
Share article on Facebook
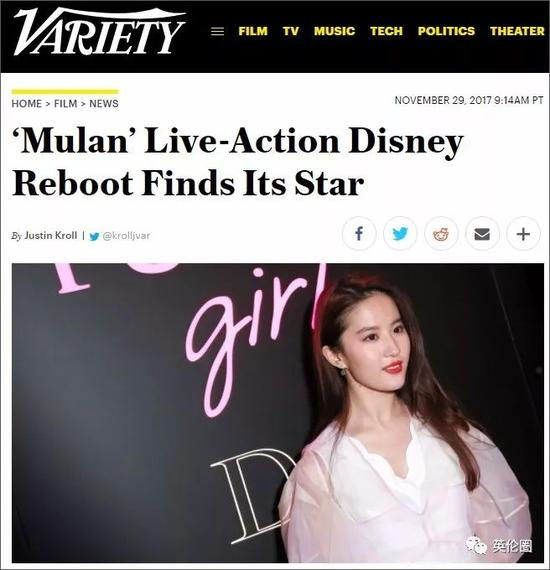[359, 233]
